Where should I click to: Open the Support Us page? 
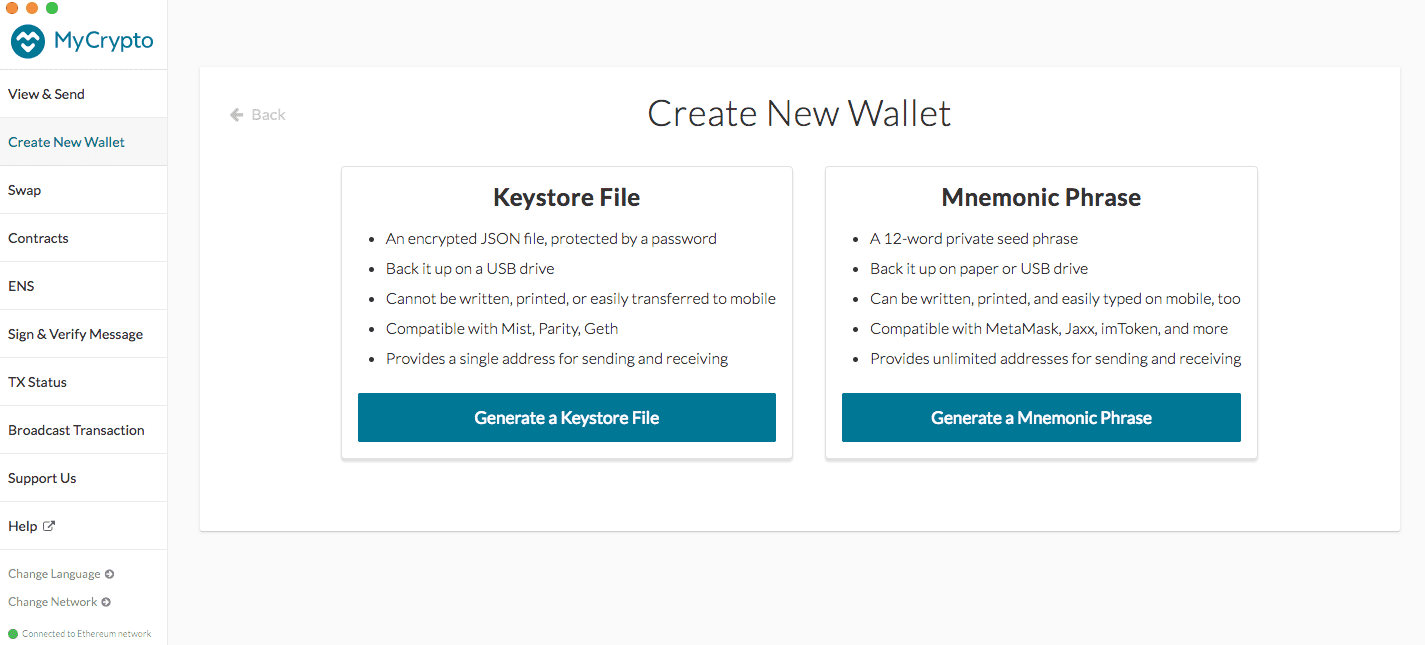pos(83,478)
